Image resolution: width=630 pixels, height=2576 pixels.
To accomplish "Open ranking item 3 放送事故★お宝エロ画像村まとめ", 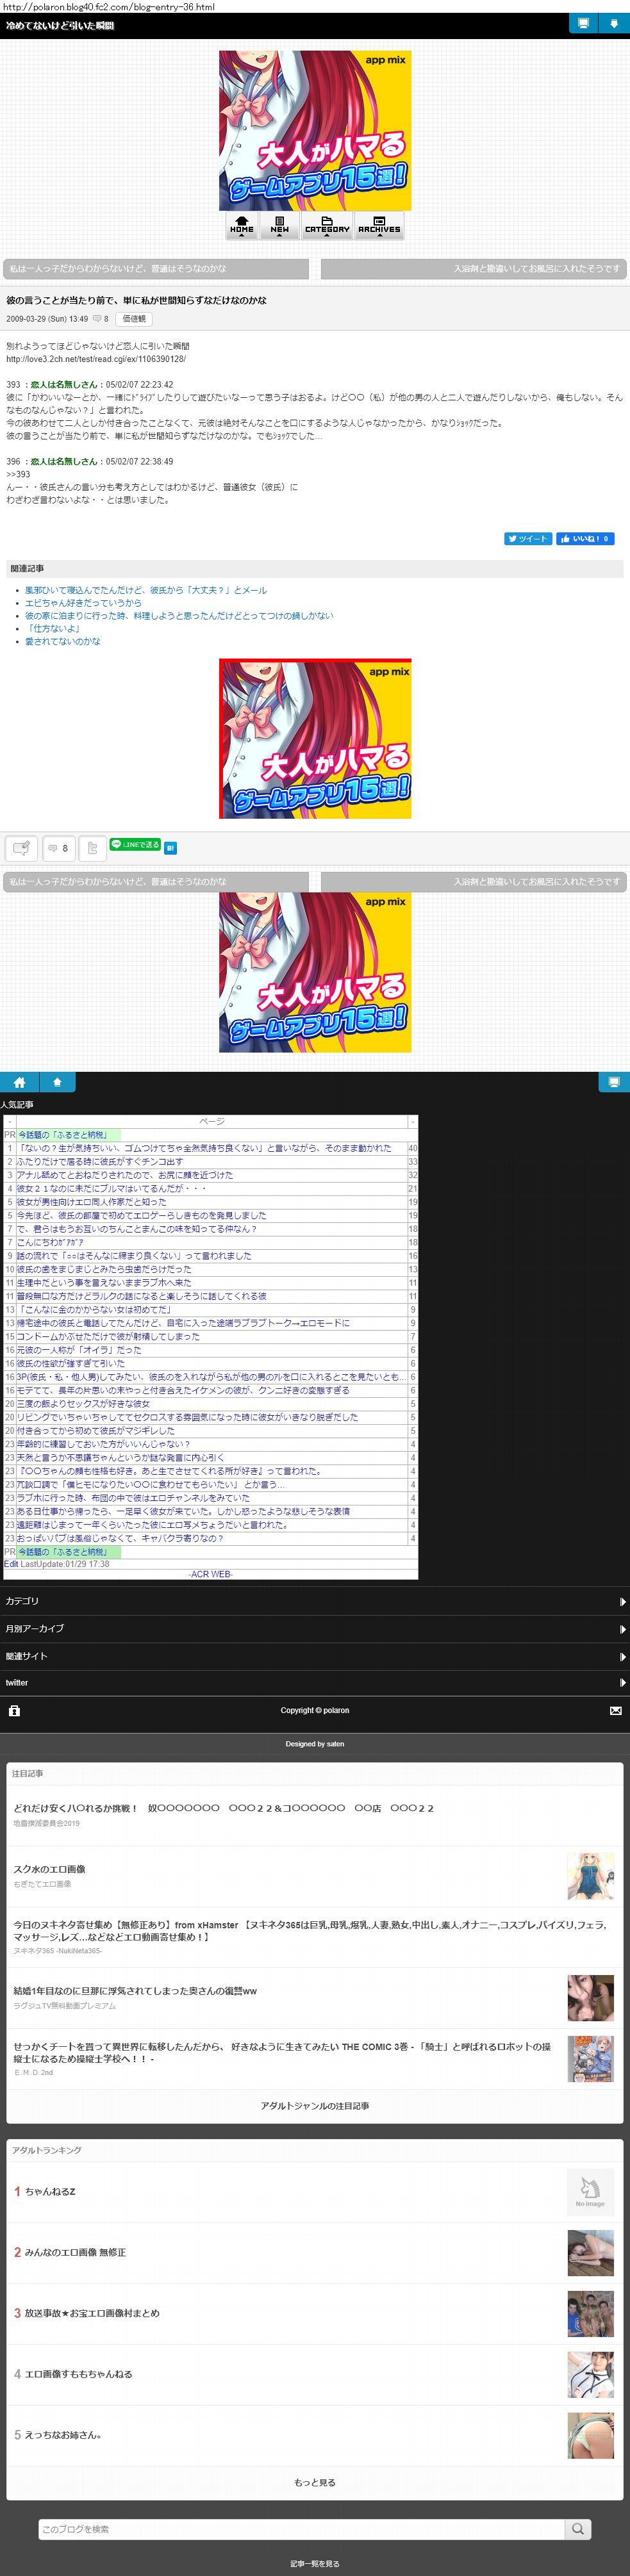I will pyautogui.click(x=92, y=2312).
